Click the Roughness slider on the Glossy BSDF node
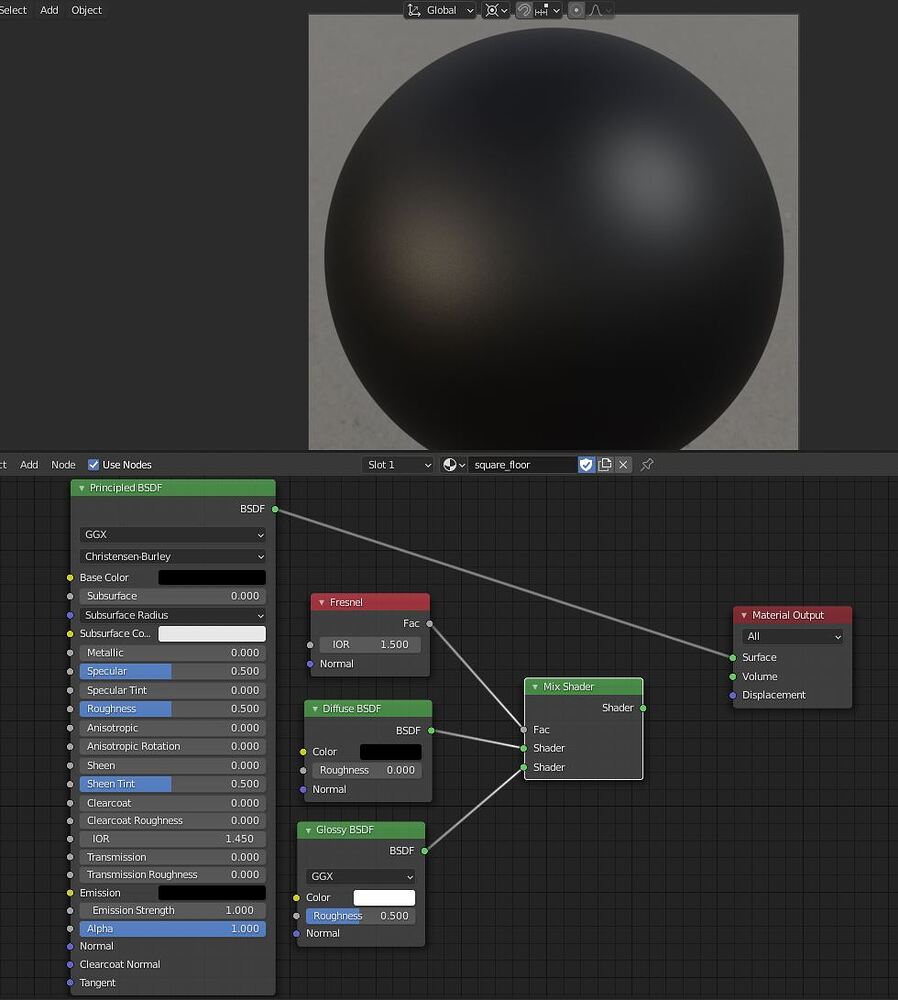 (360, 915)
